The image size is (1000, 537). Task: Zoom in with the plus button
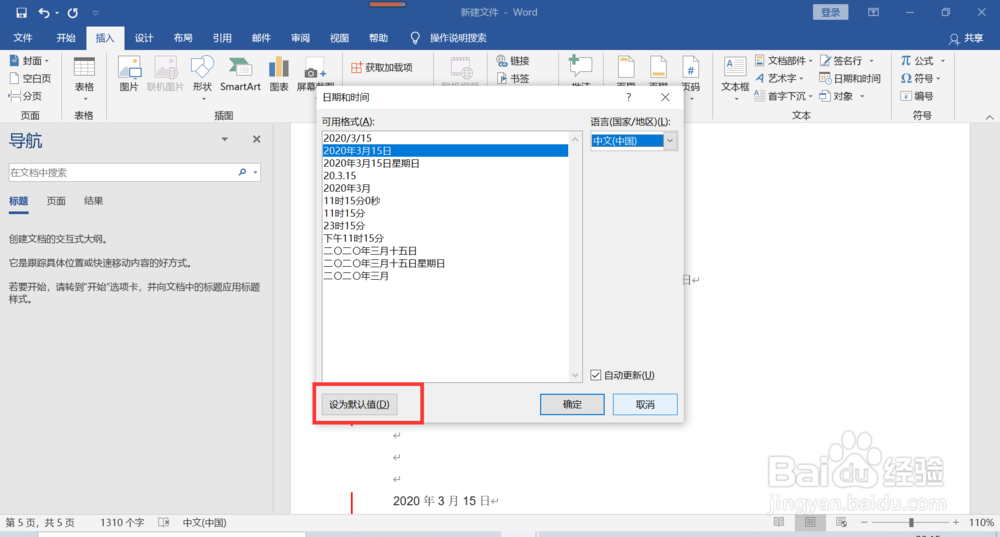click(x=955, y=522)
